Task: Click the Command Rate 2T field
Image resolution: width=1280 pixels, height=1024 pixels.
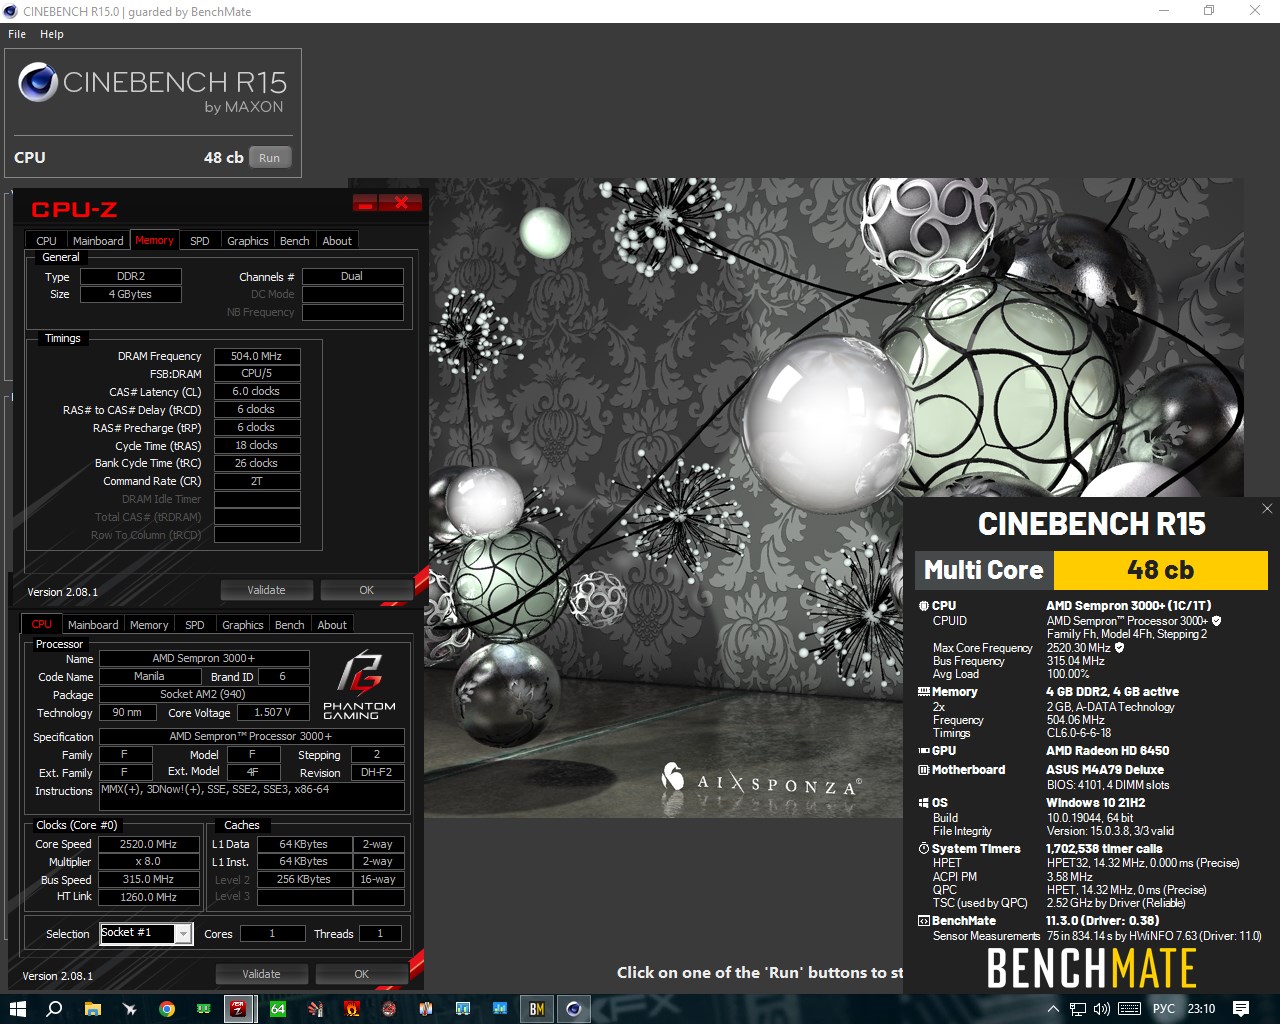Action: click(257, 481)
